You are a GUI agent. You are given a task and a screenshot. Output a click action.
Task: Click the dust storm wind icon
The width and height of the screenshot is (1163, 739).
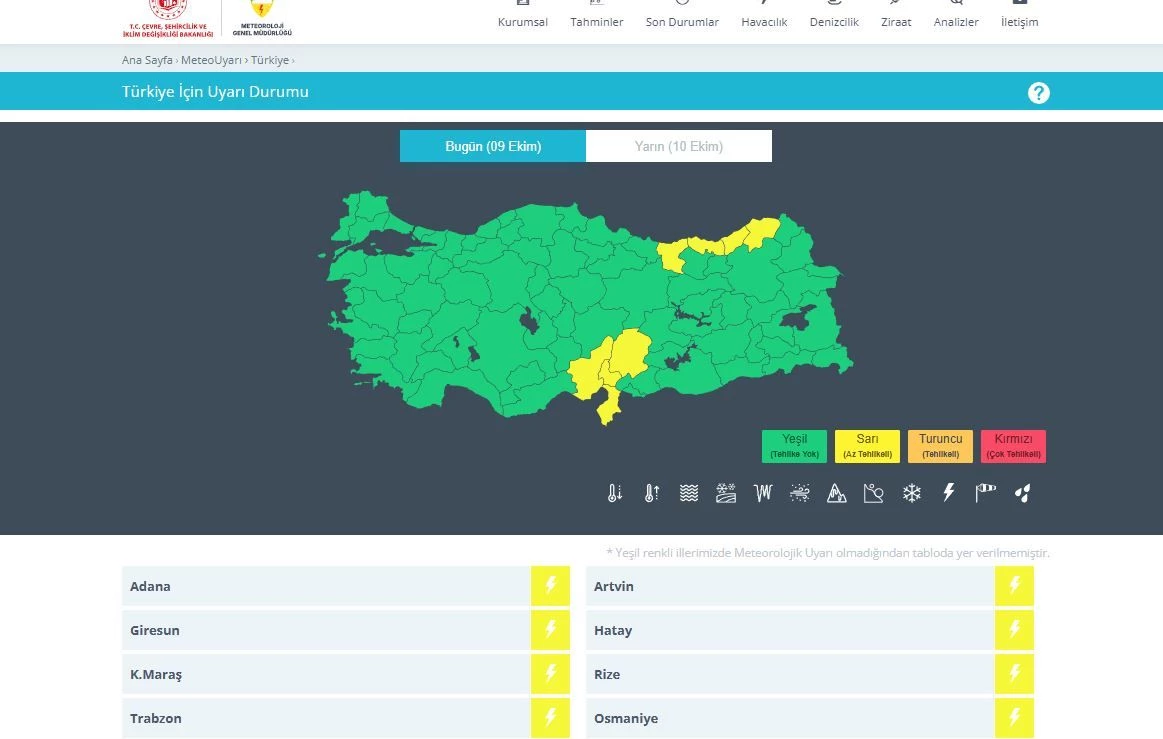tap(800, 493)
